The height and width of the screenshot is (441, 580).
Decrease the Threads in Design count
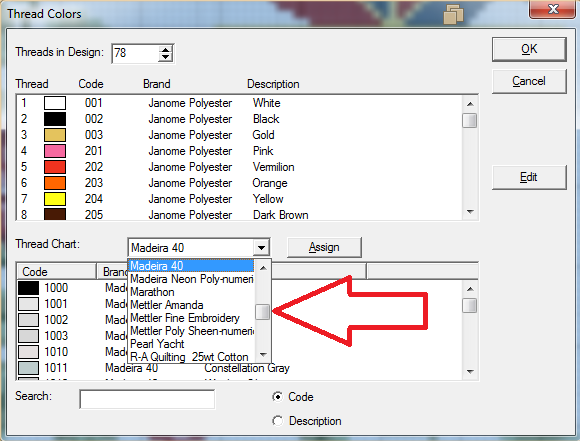point(165,57)
